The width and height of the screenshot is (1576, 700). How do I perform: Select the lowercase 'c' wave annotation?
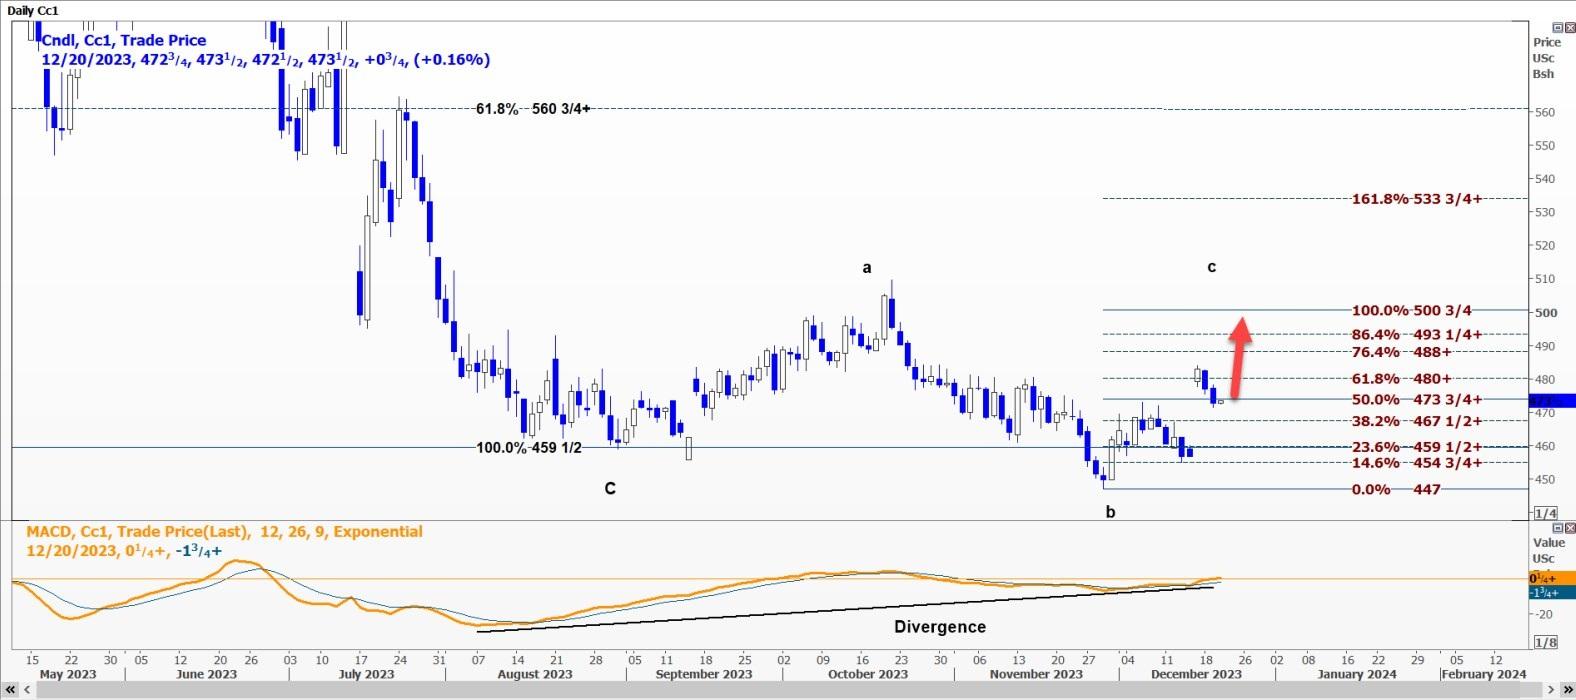(x=1212, y=267)
